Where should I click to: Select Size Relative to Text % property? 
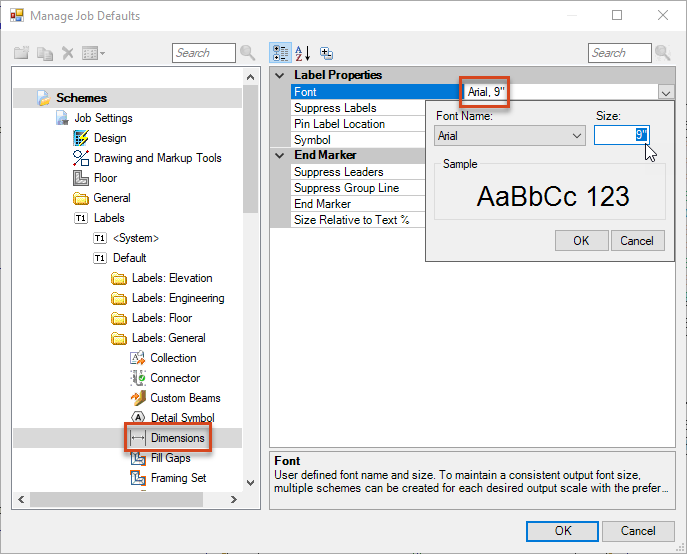358,220
